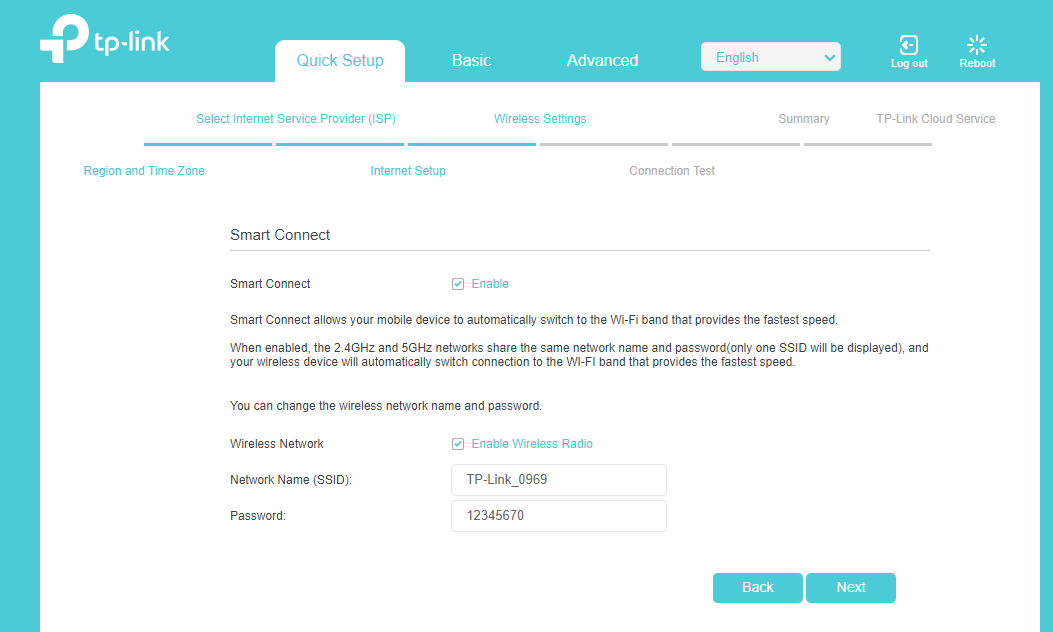This screenshot has width=1053, height=632.
Task: Jump to Region and Time Zone step
Action: [x=144, y=171]
